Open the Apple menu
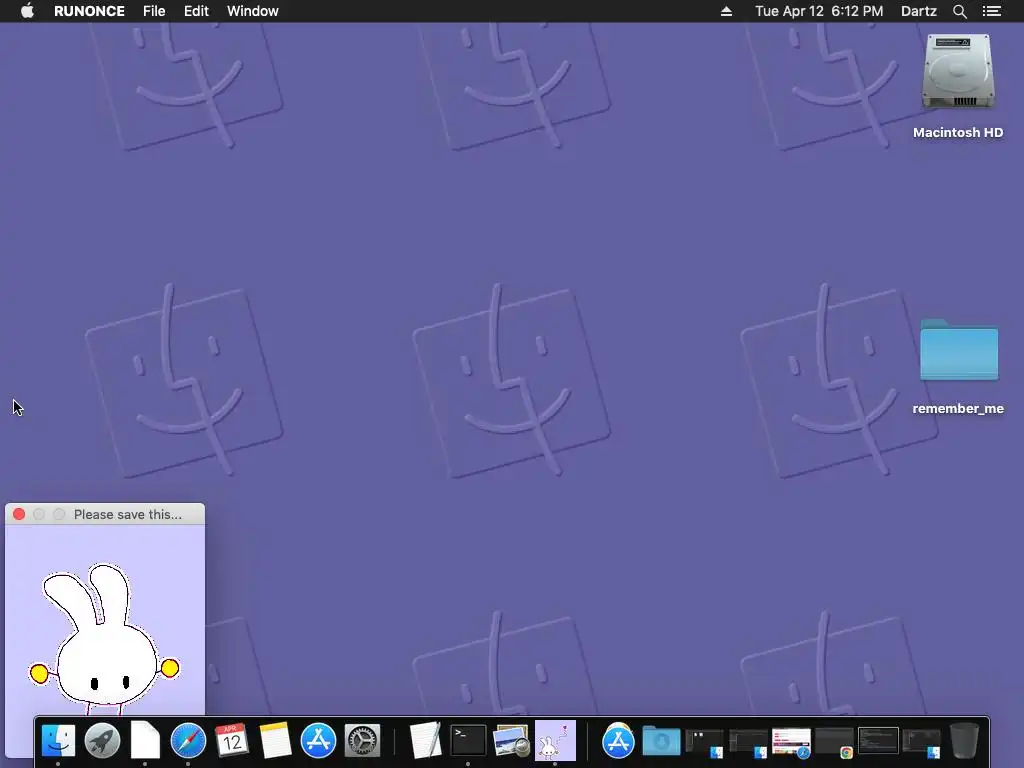Viewport: 1024px width, 768px height. 27,11
